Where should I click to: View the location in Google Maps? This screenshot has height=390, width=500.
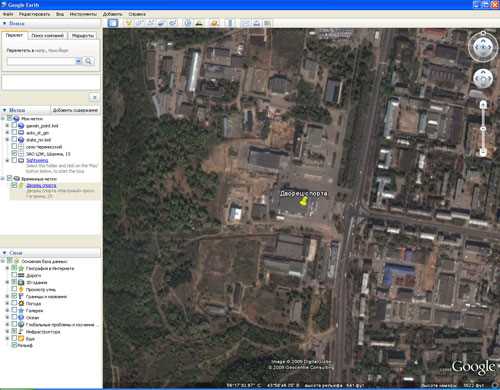coord(267,23)
